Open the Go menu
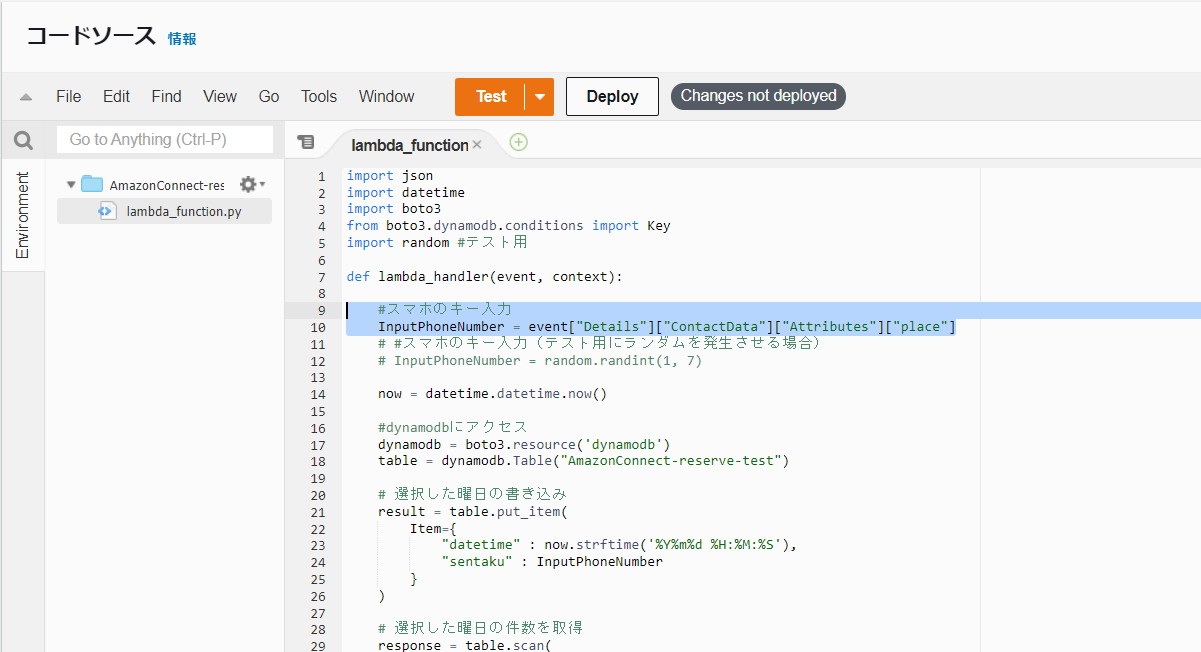Screen dimensions: 1201x652 pos(269,96)
